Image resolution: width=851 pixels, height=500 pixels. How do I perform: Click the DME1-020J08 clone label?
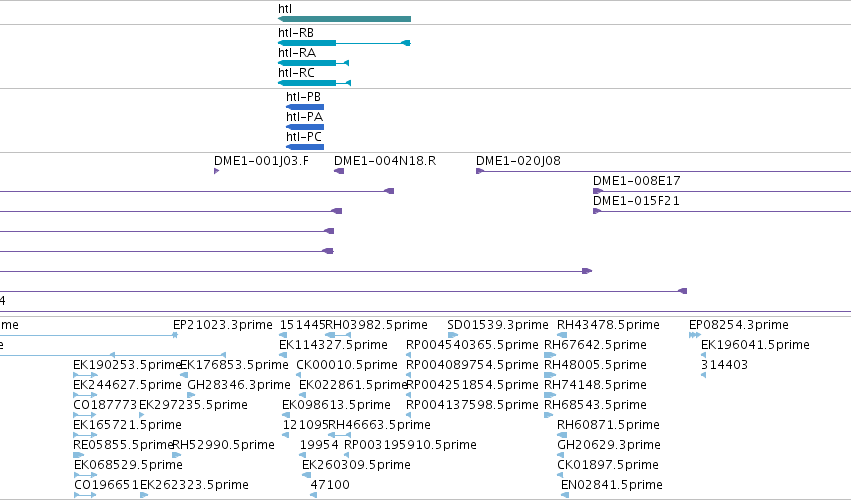click(518, 161)
